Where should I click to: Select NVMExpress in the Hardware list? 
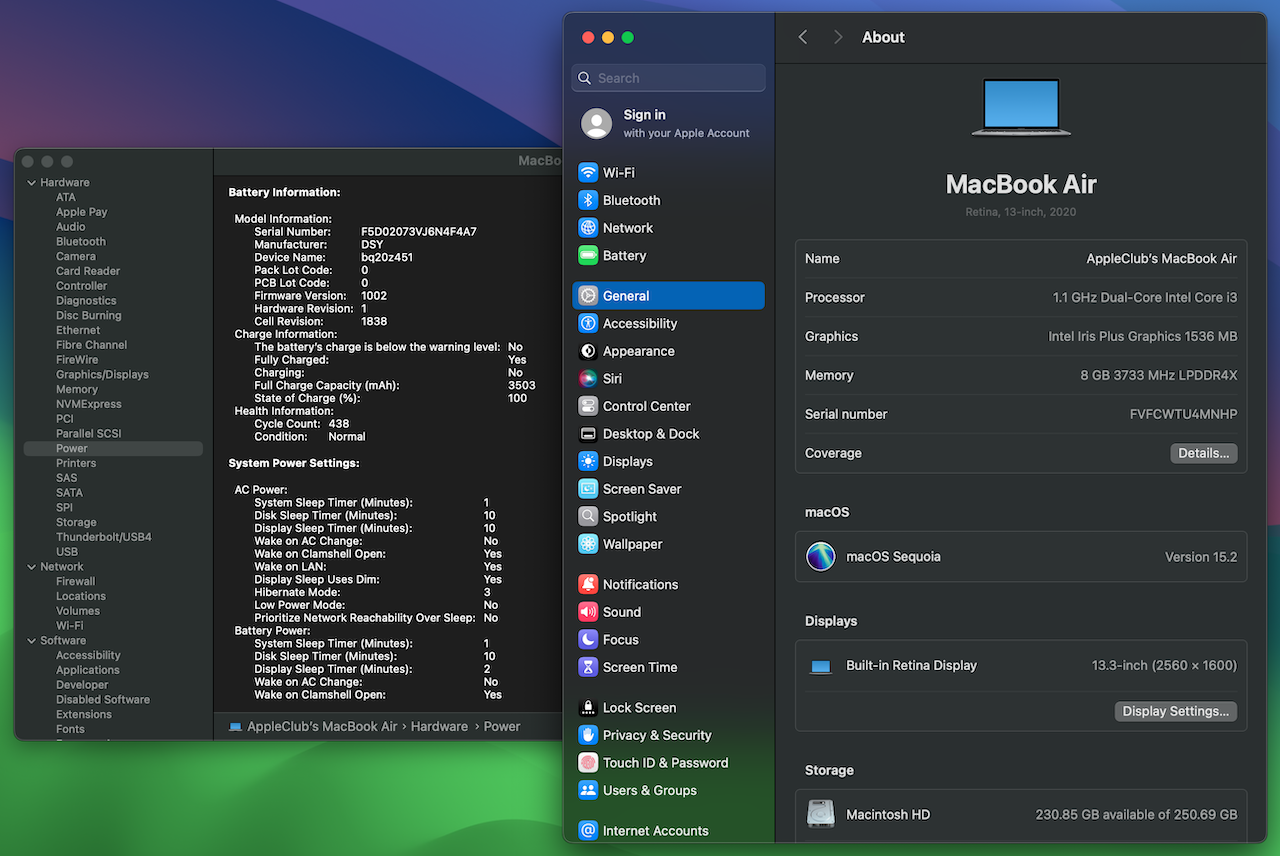coord(89,405)
